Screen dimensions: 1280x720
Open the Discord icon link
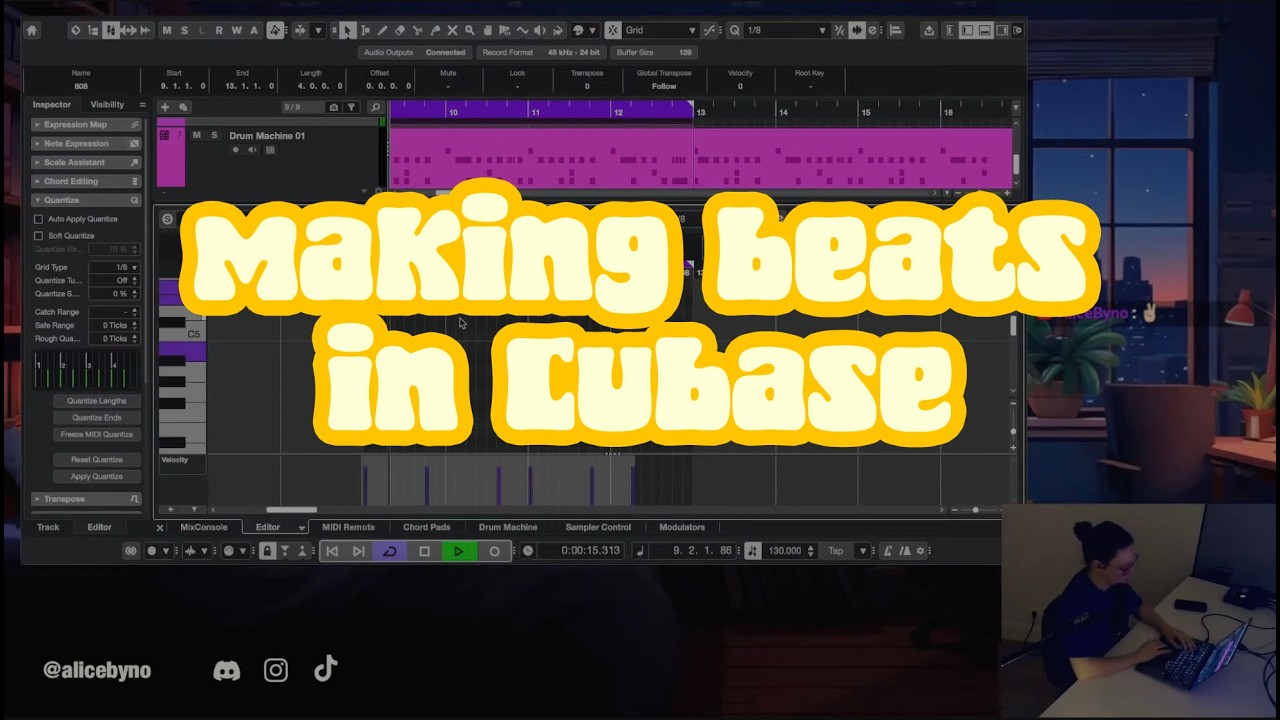227,670
